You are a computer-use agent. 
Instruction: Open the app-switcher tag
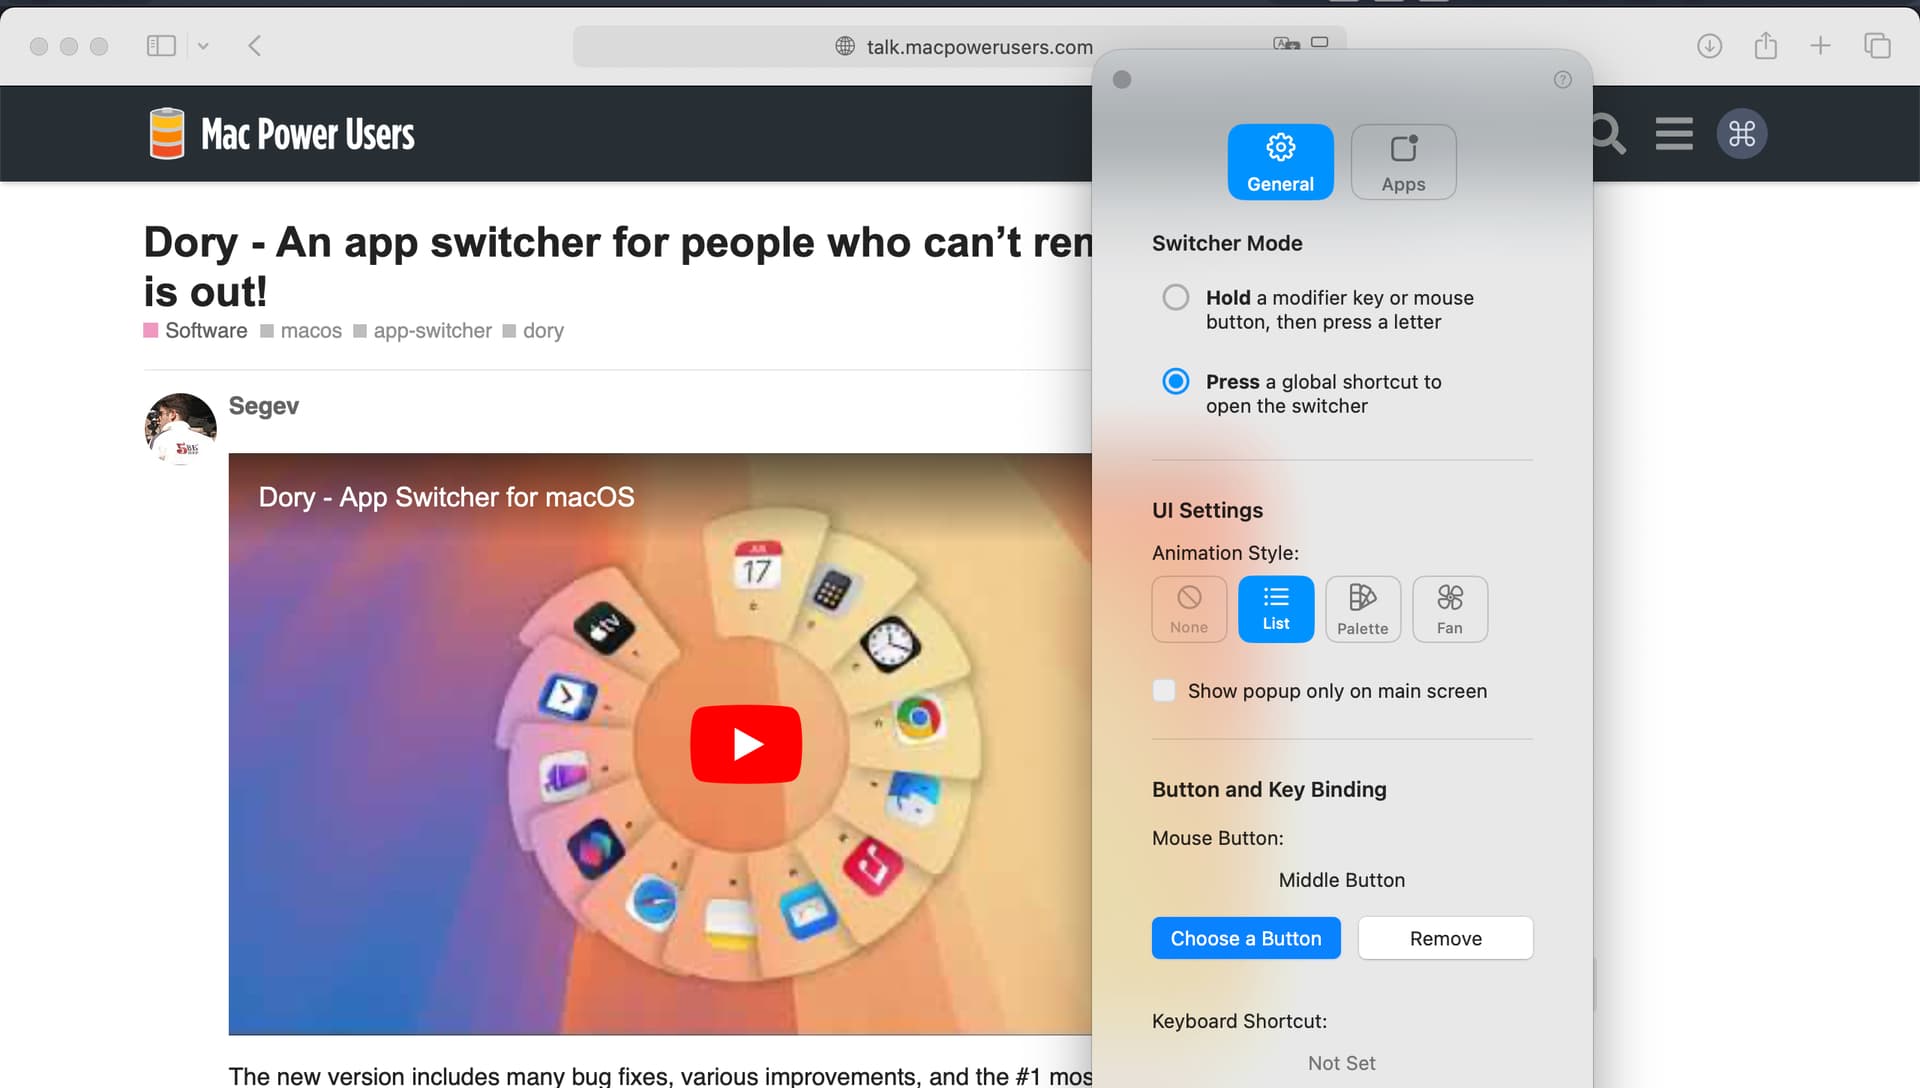pos(423,331)
